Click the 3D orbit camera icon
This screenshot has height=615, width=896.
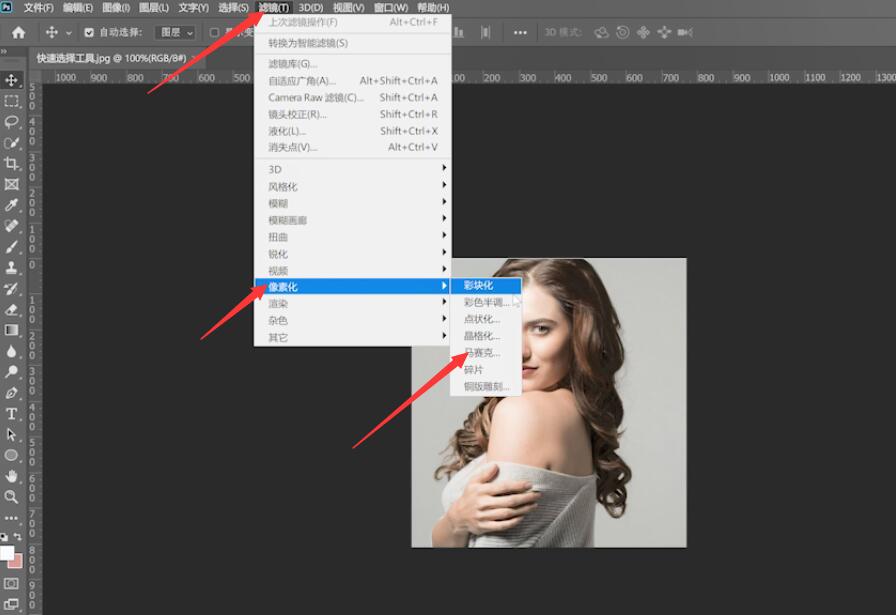click(x=601, y=33)
